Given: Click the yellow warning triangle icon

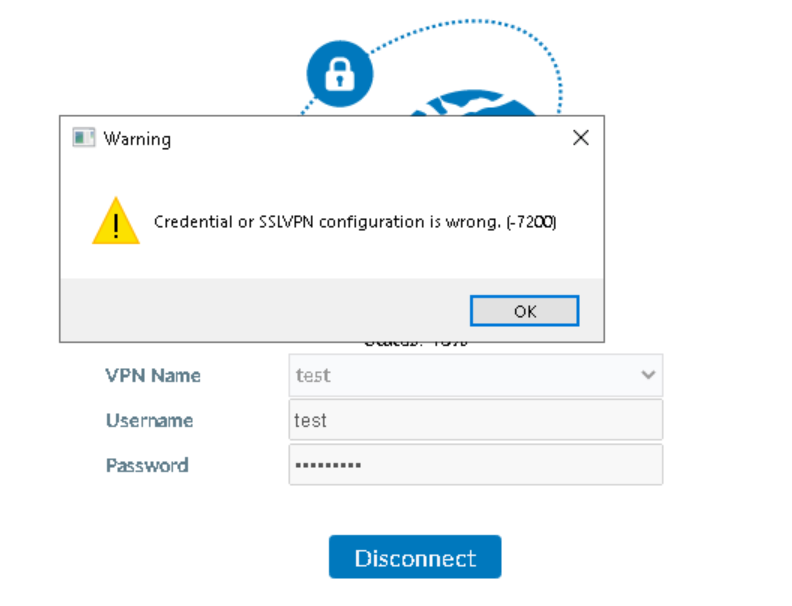Looking at the screenshot, I should [116, 221].
